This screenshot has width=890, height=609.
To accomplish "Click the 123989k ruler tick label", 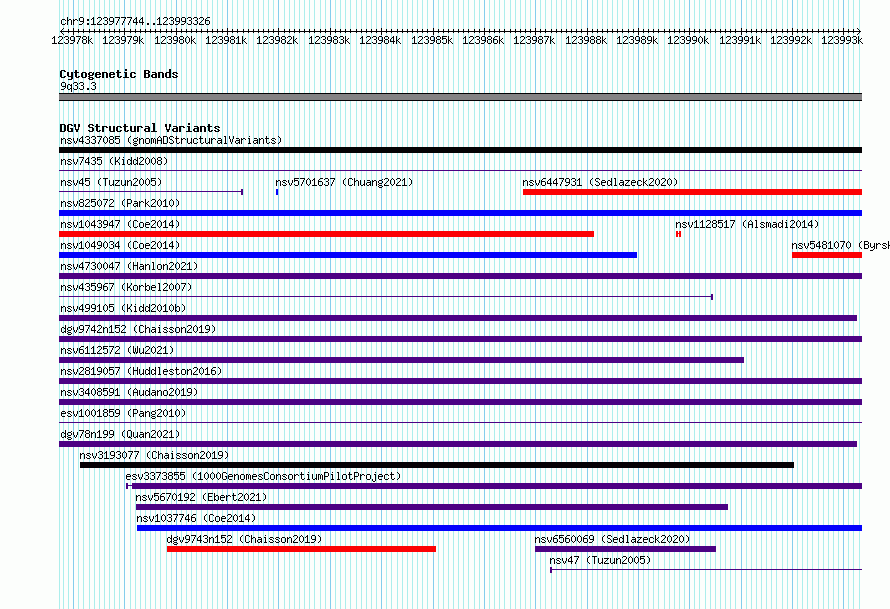I will click(637, 40).
